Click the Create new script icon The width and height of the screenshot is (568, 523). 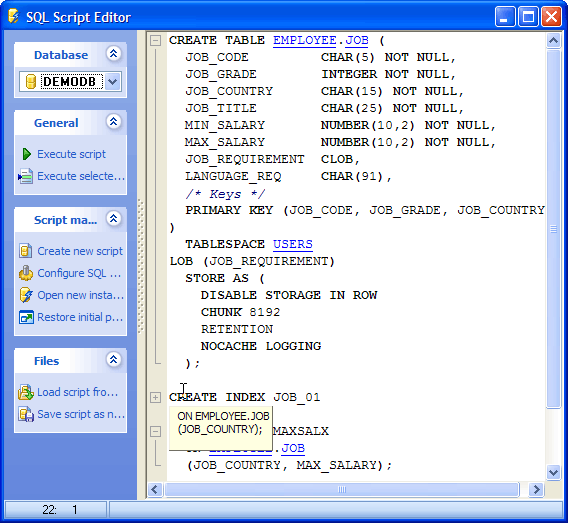tap(26, 251)
